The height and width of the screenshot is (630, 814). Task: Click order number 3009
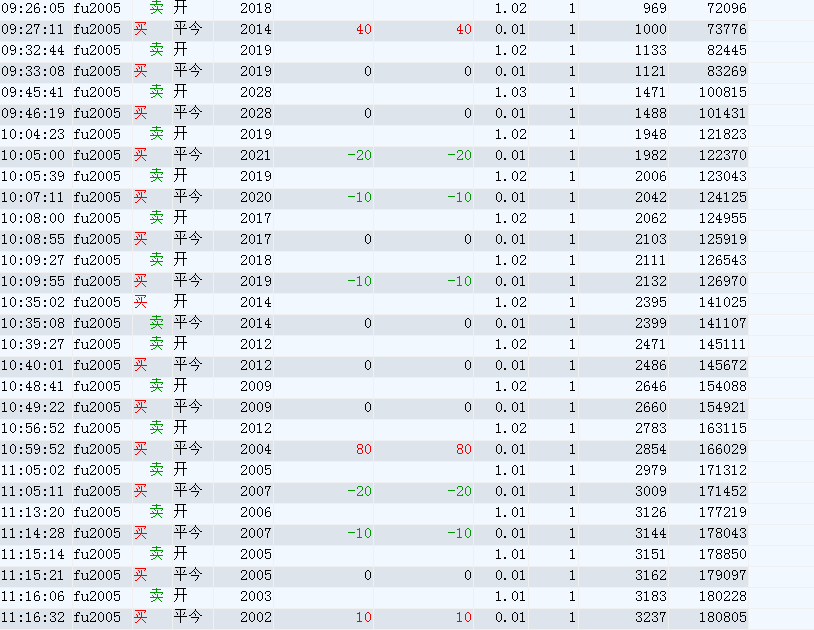pos(650,491)
